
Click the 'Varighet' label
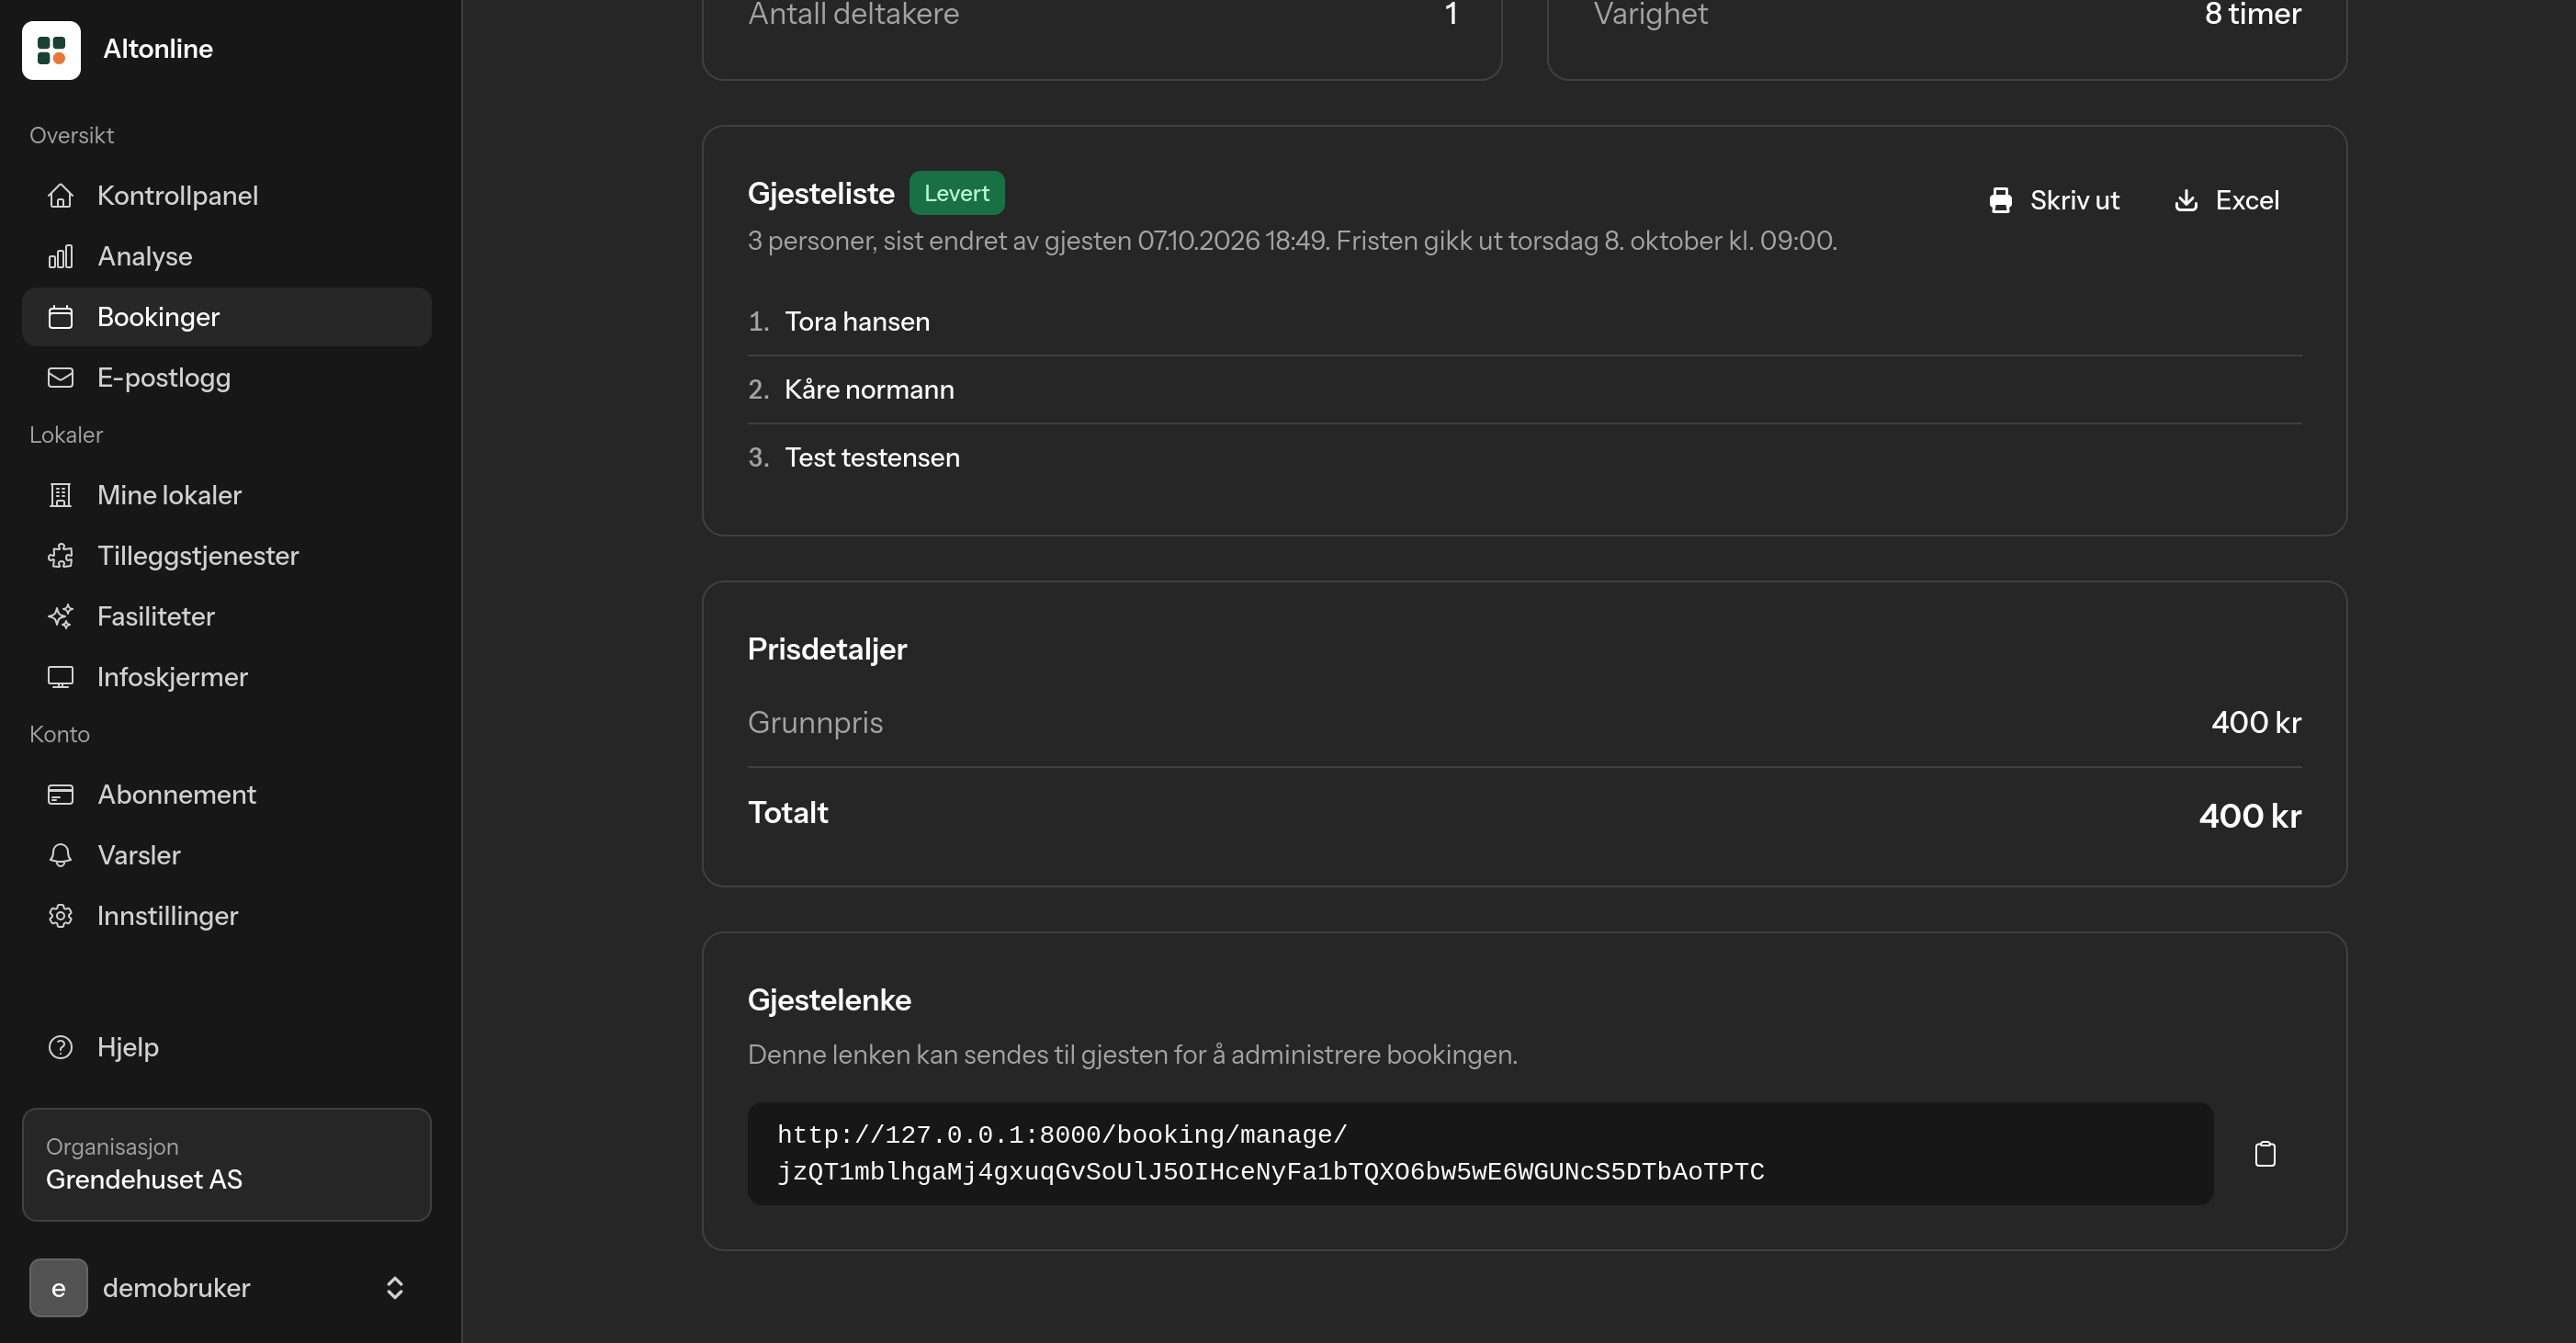coord(1651,14)
